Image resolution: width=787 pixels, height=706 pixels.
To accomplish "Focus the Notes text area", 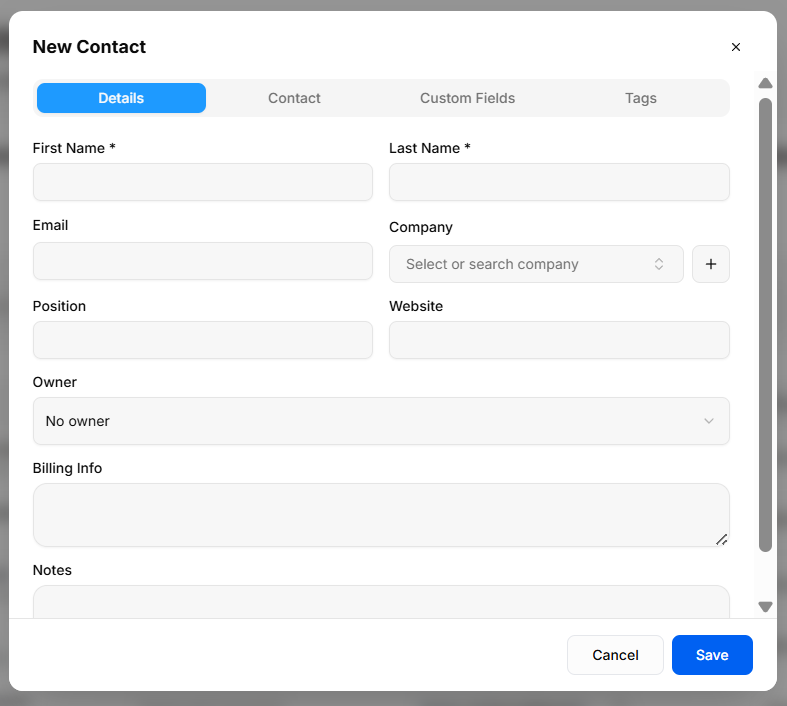I will pyautogui.click(x=381, y=602).
